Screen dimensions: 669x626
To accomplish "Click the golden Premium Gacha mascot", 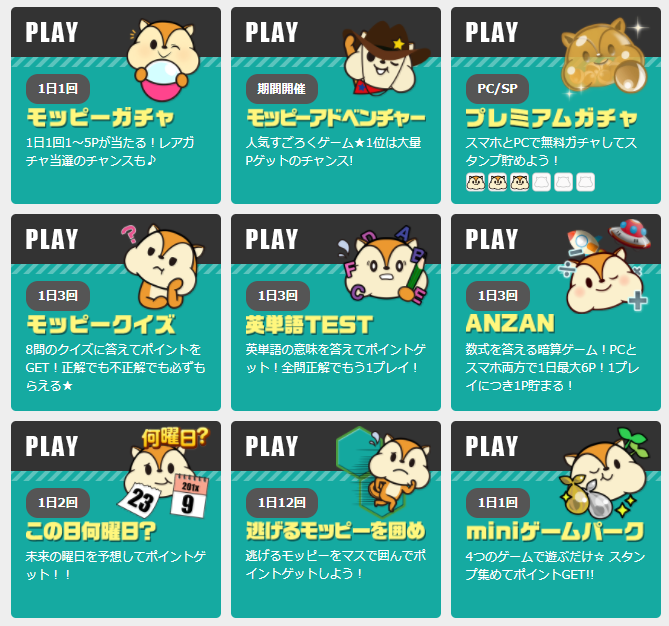I will (x=604, y=56).
